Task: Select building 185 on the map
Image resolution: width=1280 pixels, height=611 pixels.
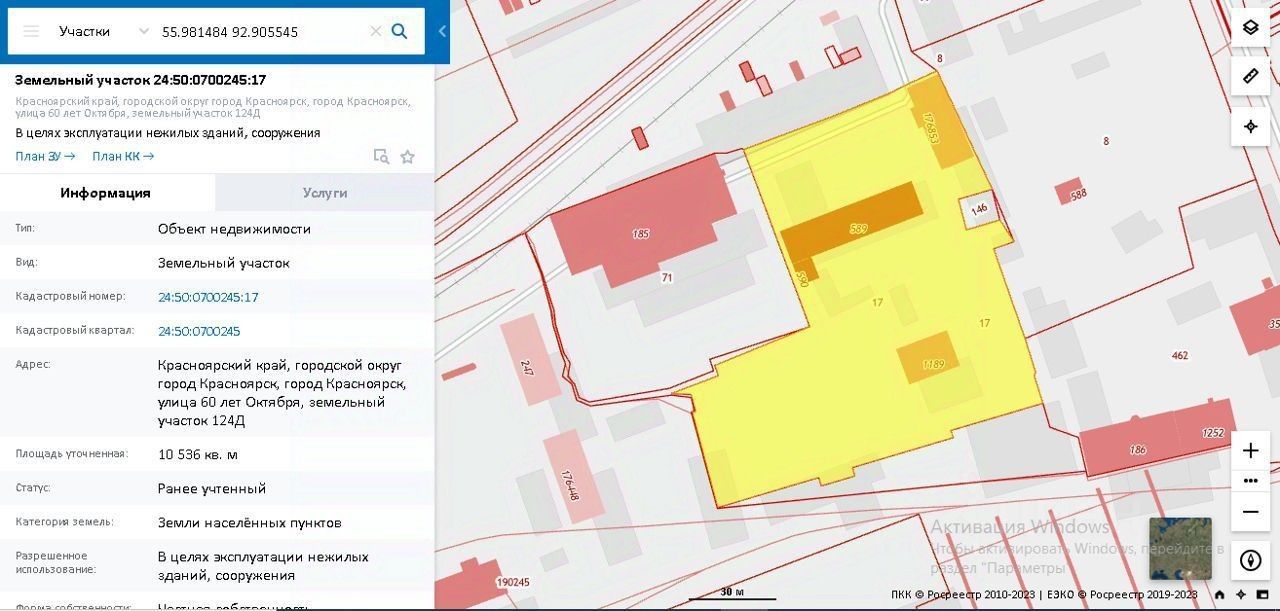Action: coord(641,234)
